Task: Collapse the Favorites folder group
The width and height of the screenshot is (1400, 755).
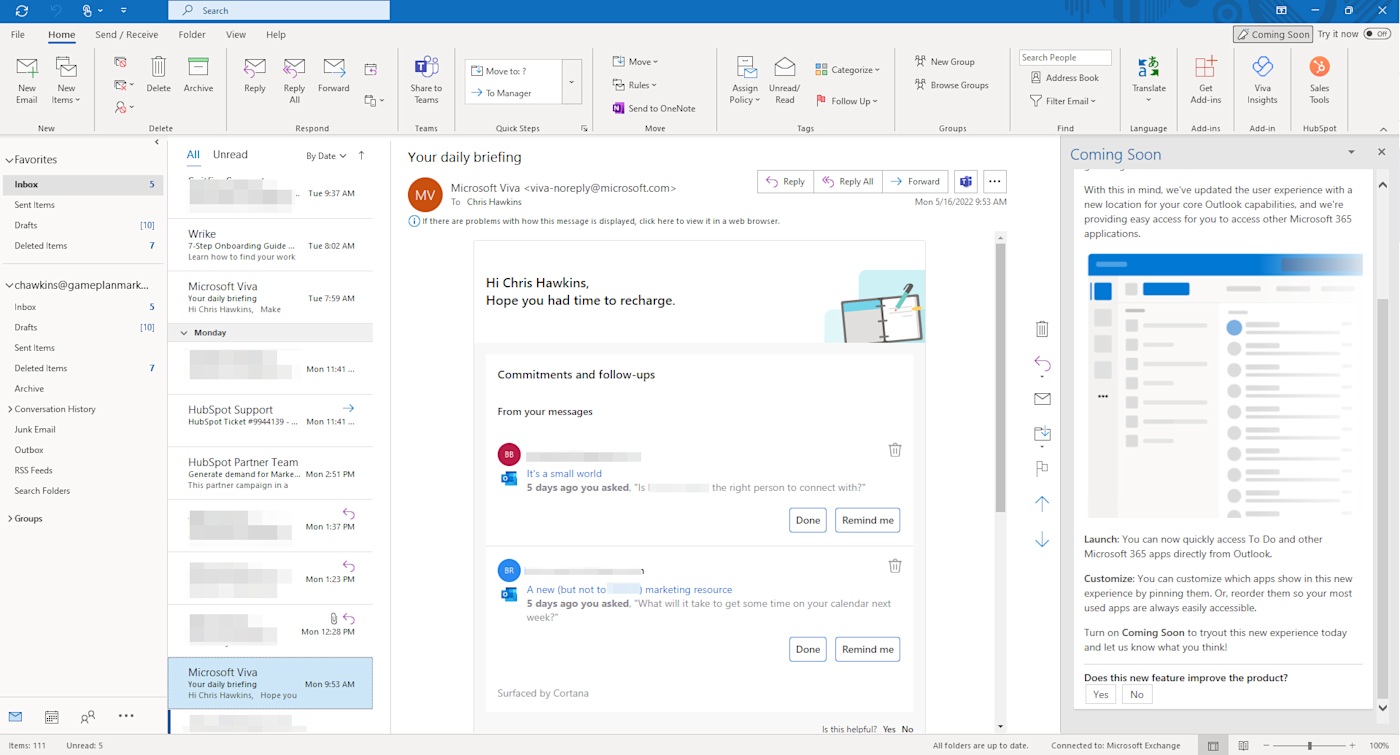Action: pos(9,160)
